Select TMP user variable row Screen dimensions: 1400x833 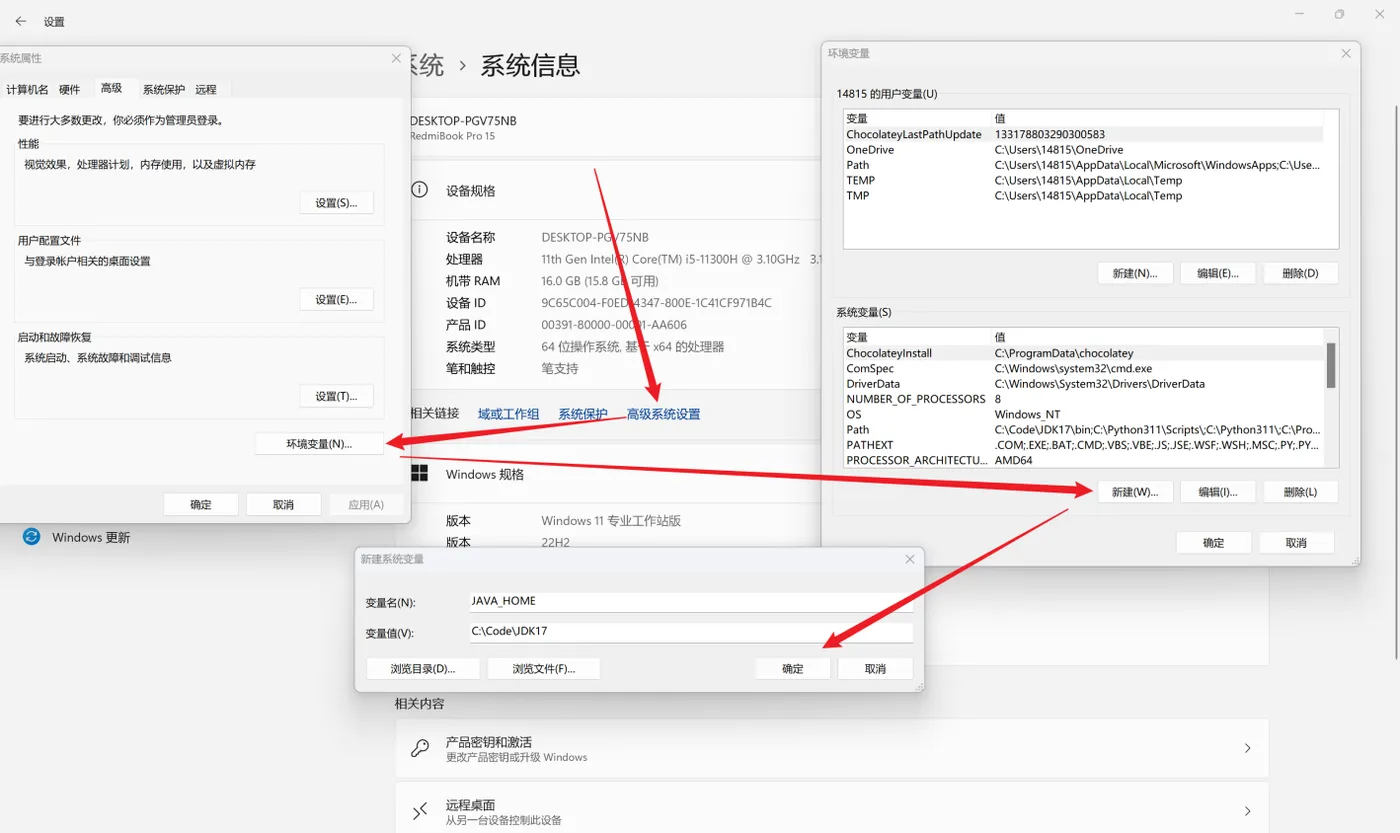coord(1084,196)
